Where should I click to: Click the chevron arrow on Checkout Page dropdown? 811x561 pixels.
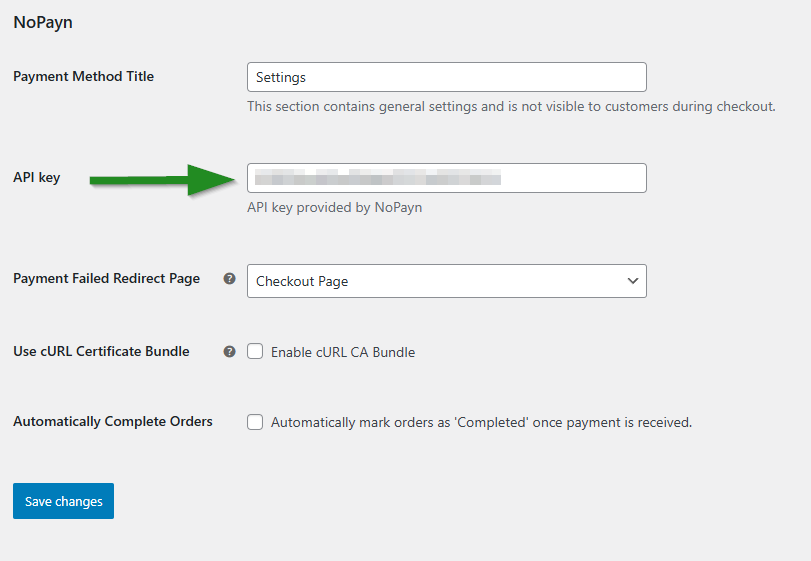point(632,281)
